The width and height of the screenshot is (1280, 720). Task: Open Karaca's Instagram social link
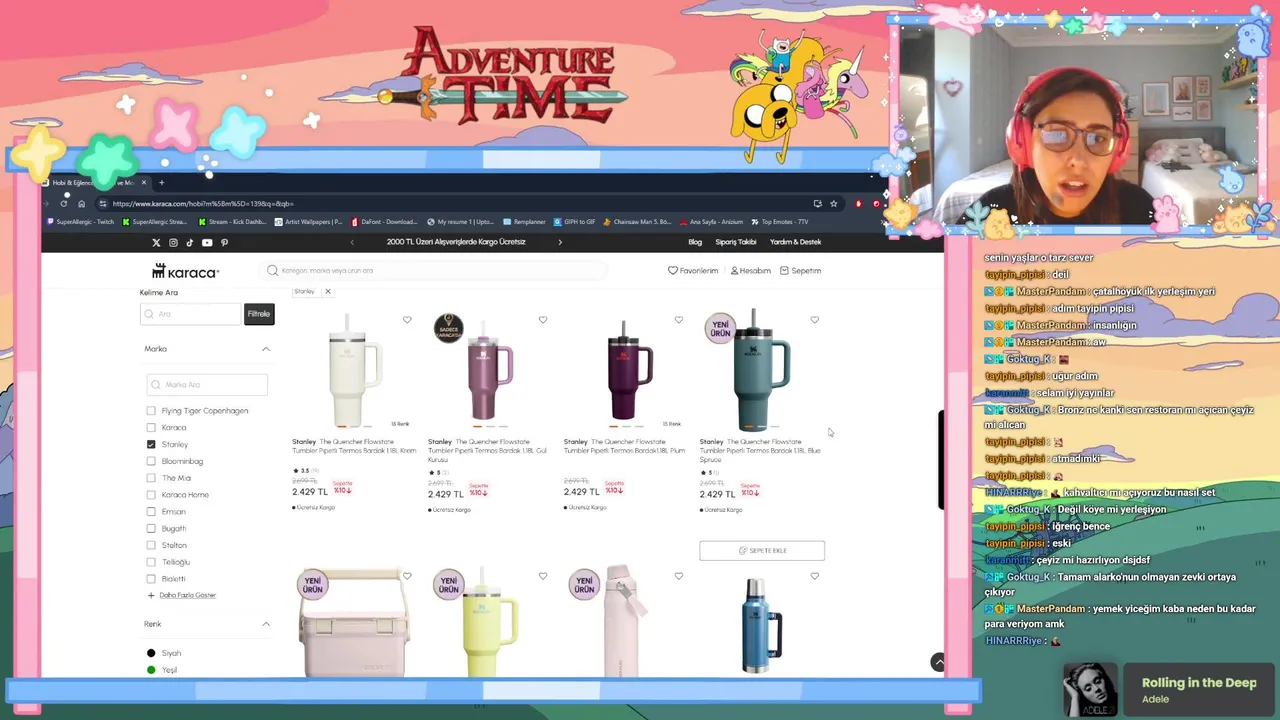(173, 242)
